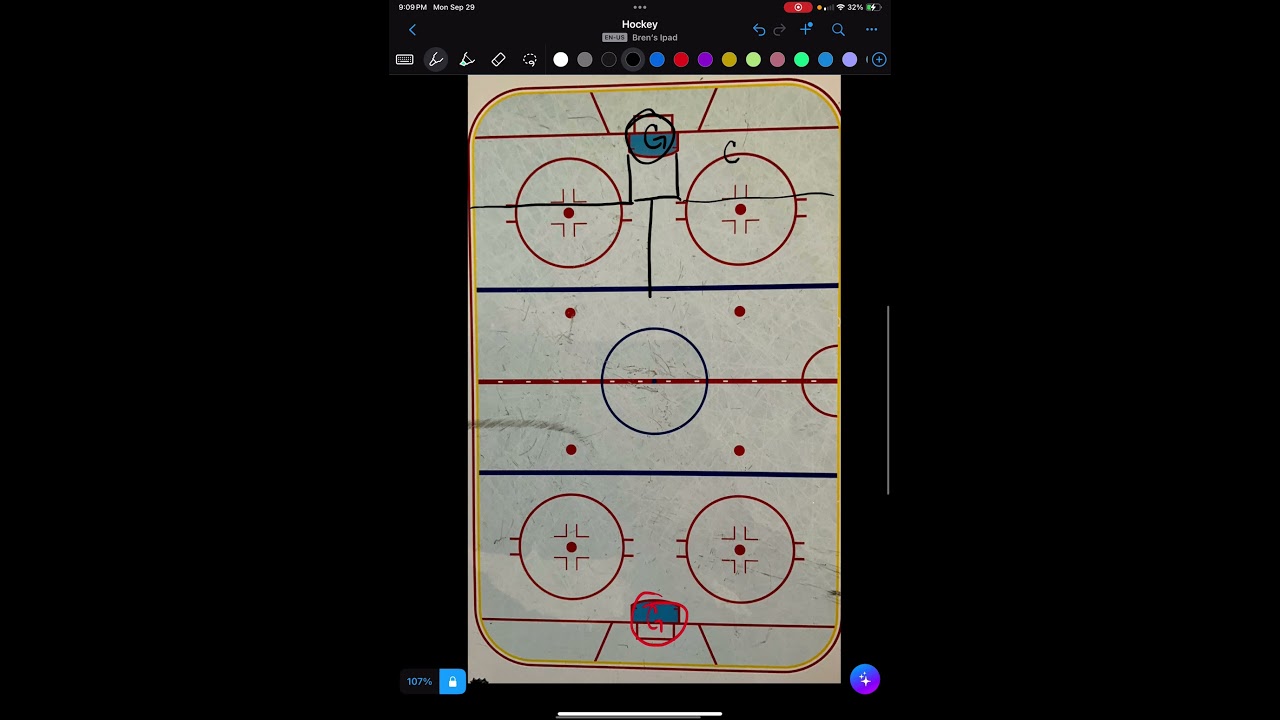The width and height of the screenshot is (1280, 720).
Task: Click the Bren's Ipad notebook label
Action: [655, 38]
